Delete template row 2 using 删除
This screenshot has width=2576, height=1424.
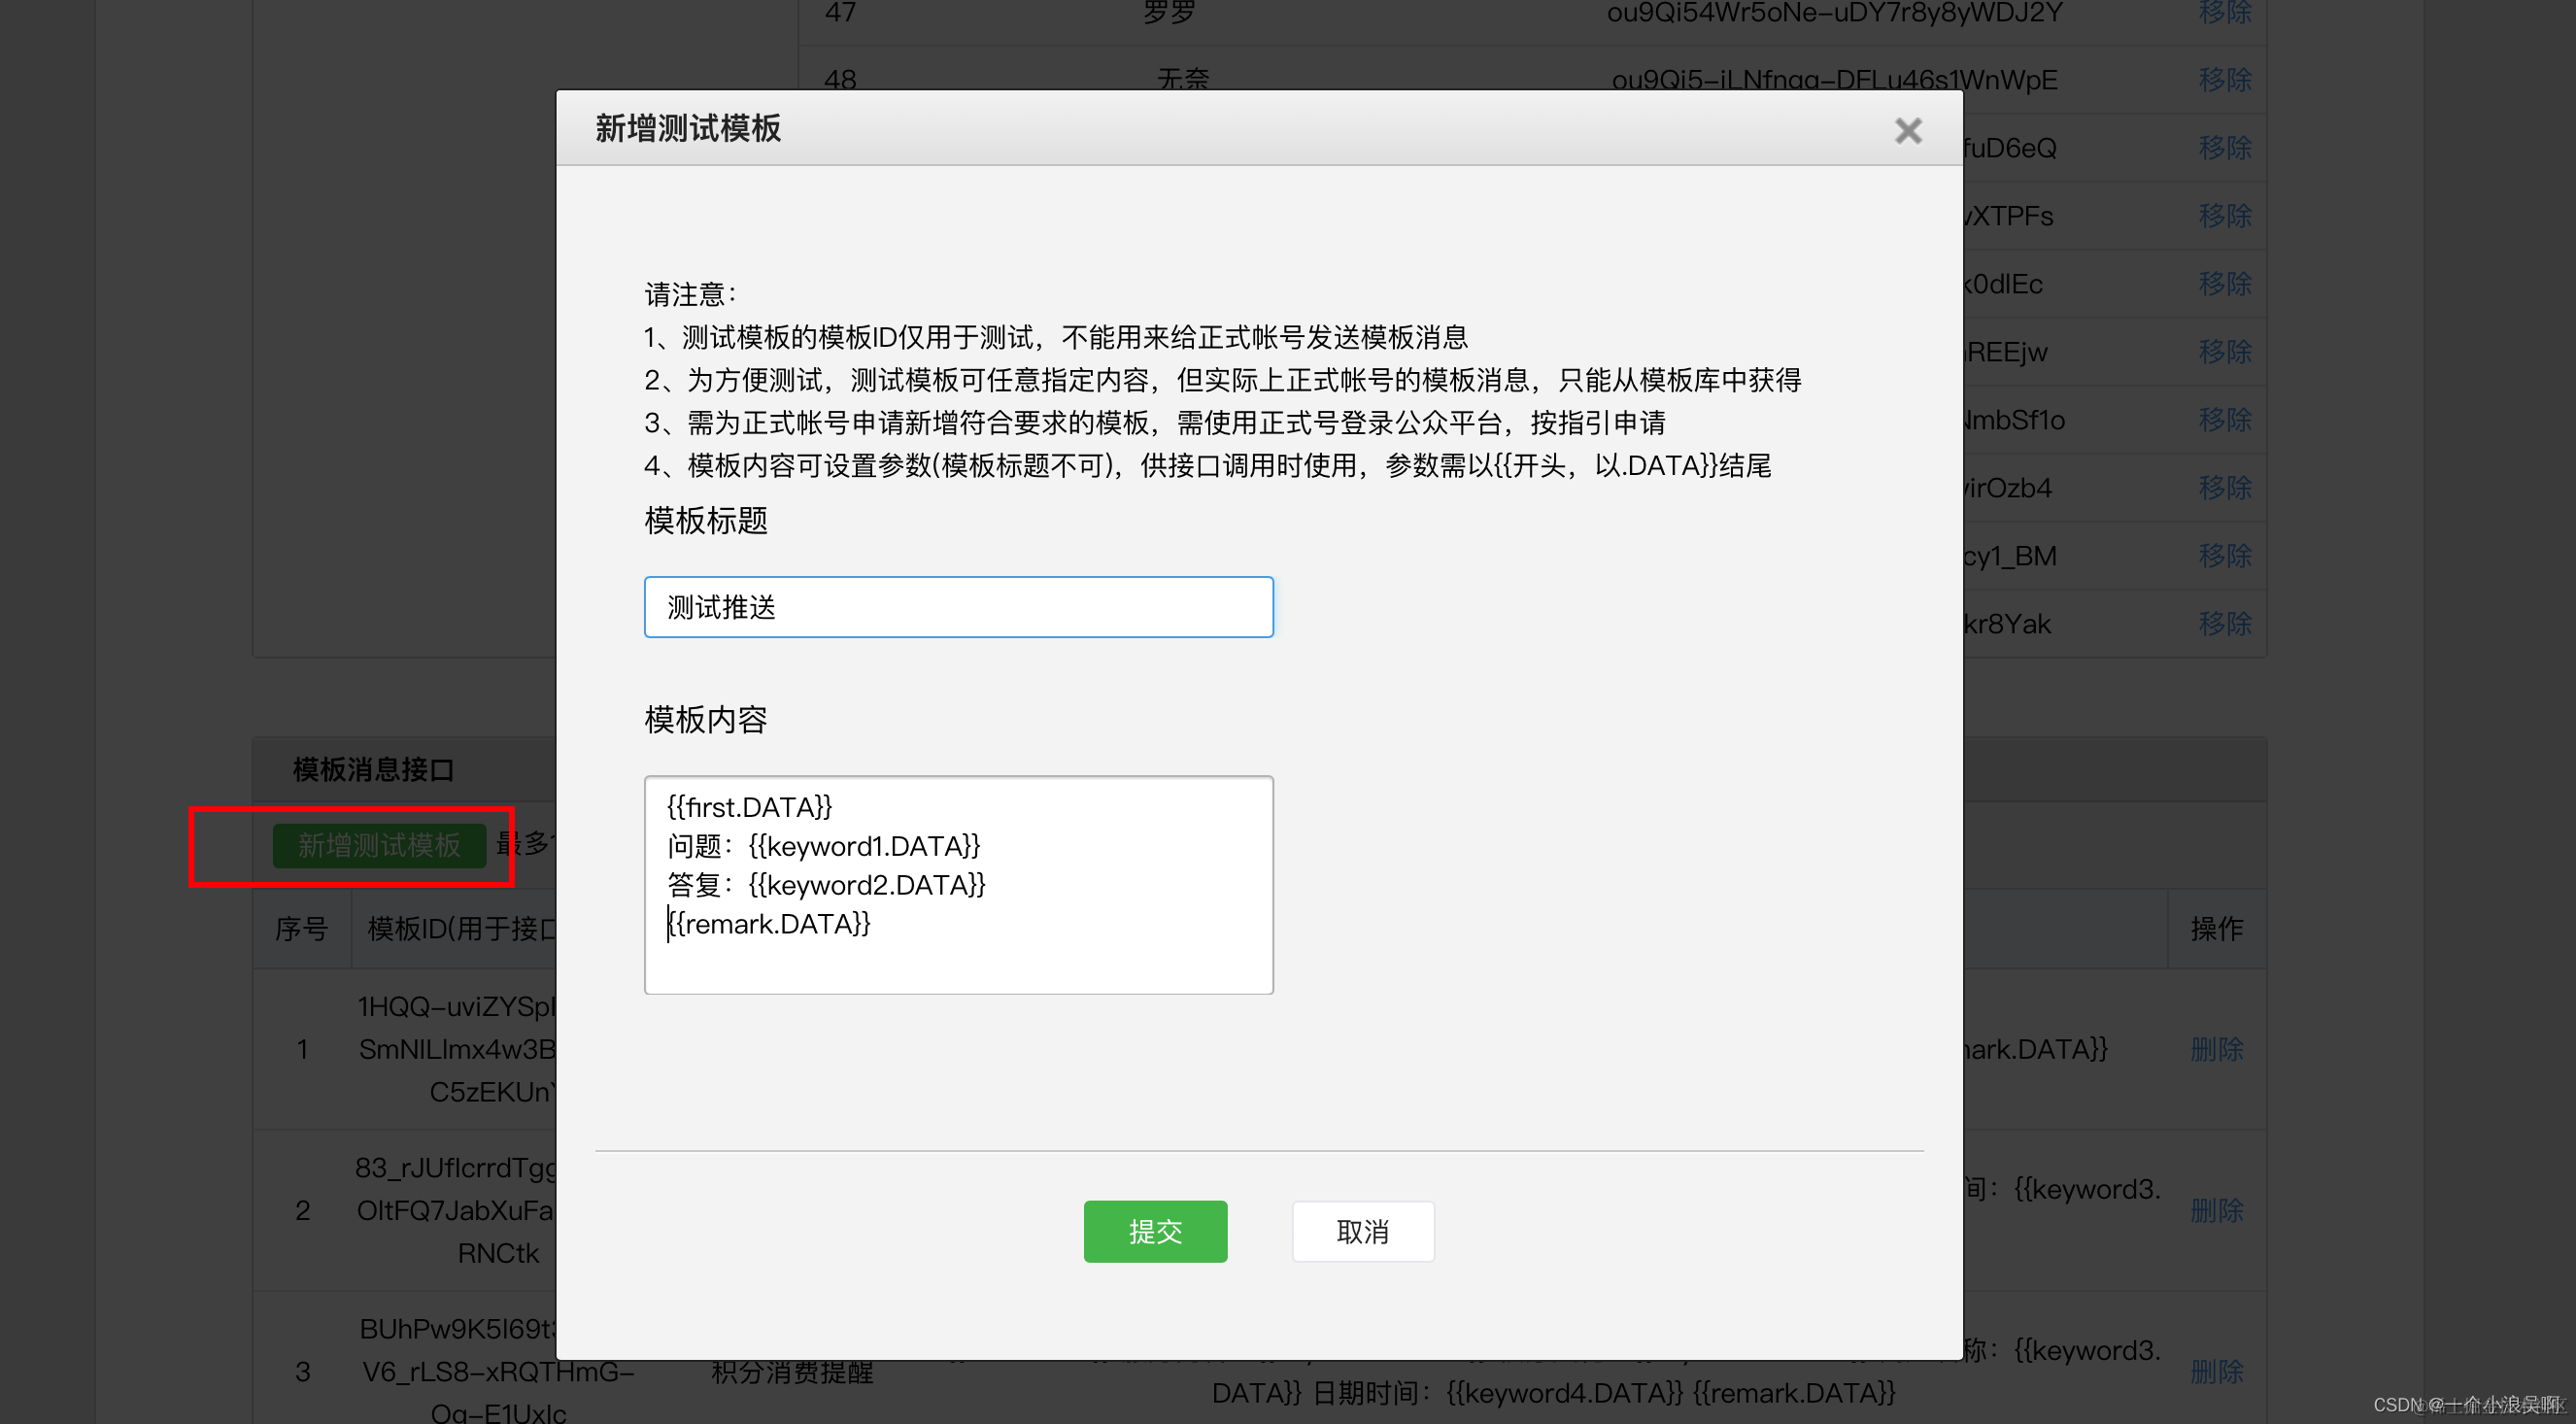[2218, 1210]
